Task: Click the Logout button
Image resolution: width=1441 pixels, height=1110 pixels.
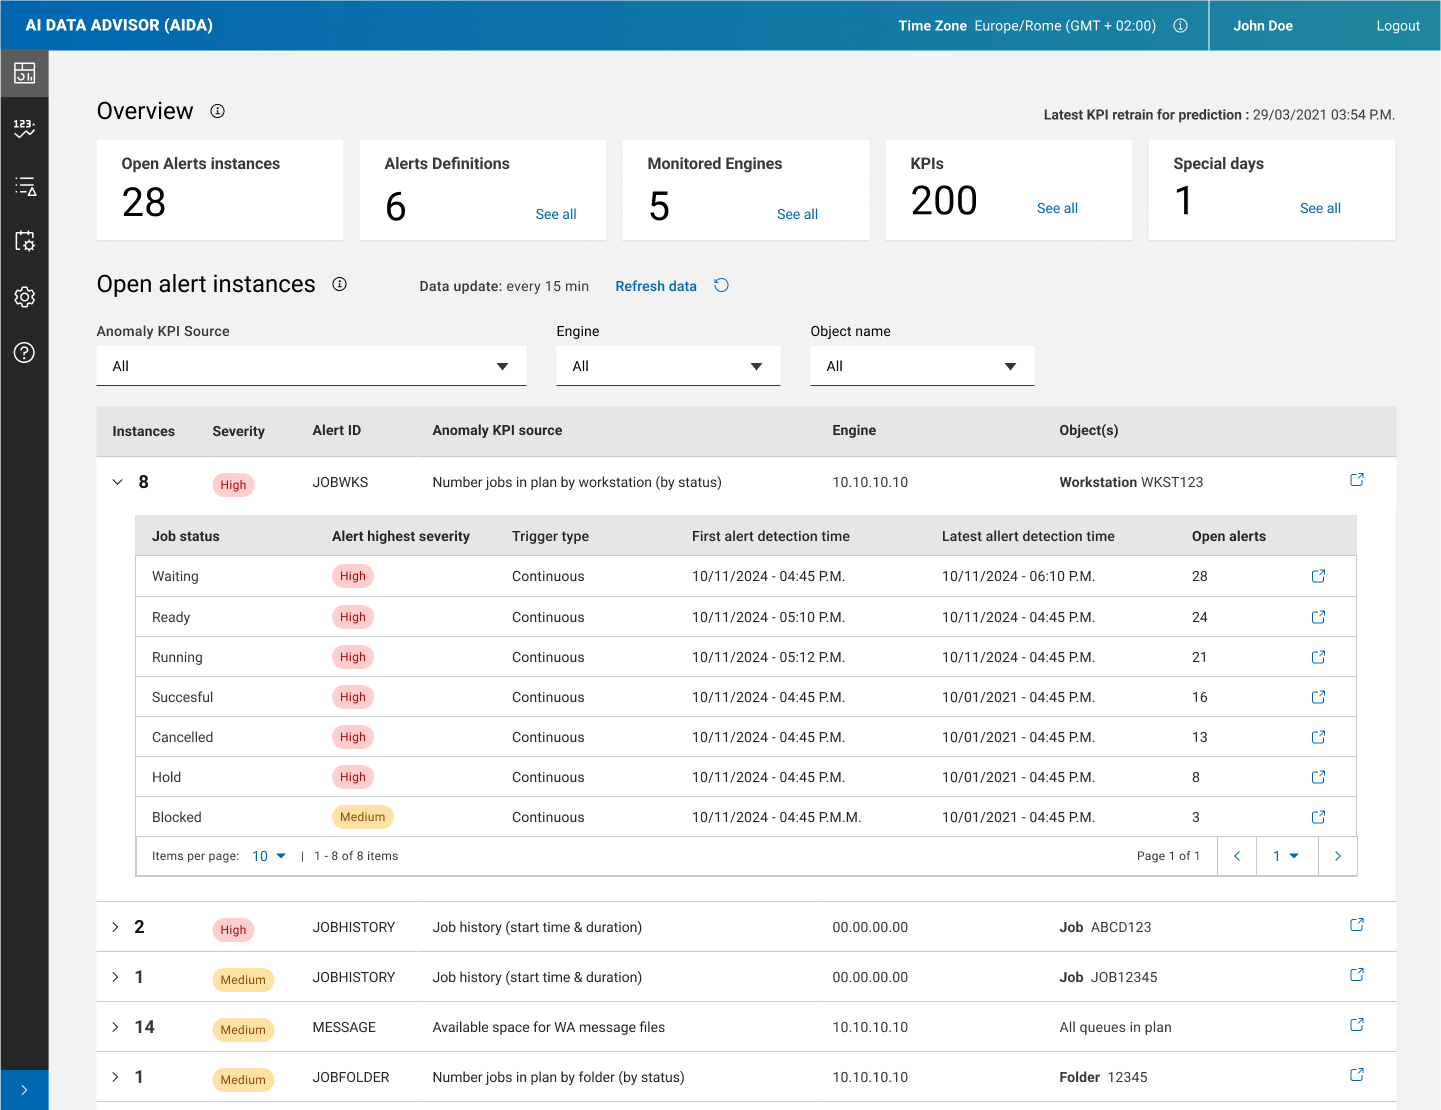Action: click(1397, 26)
